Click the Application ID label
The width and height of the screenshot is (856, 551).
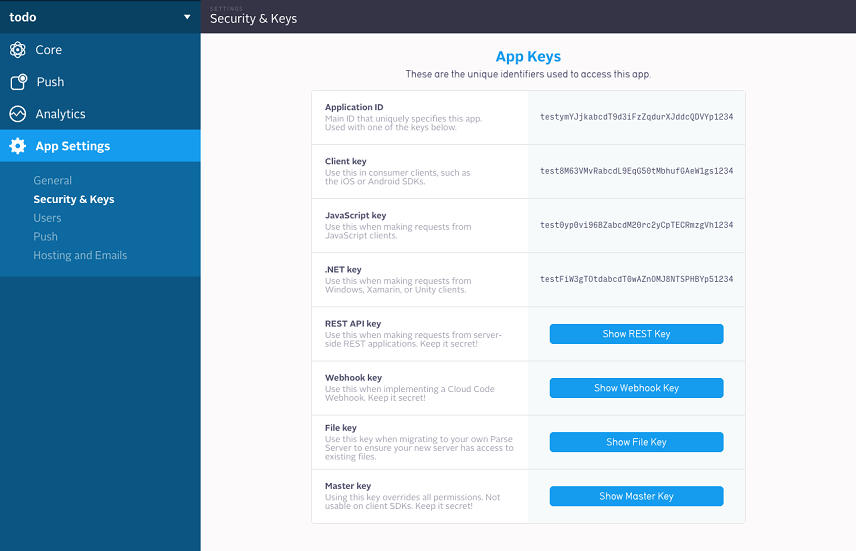coord(354,107)
